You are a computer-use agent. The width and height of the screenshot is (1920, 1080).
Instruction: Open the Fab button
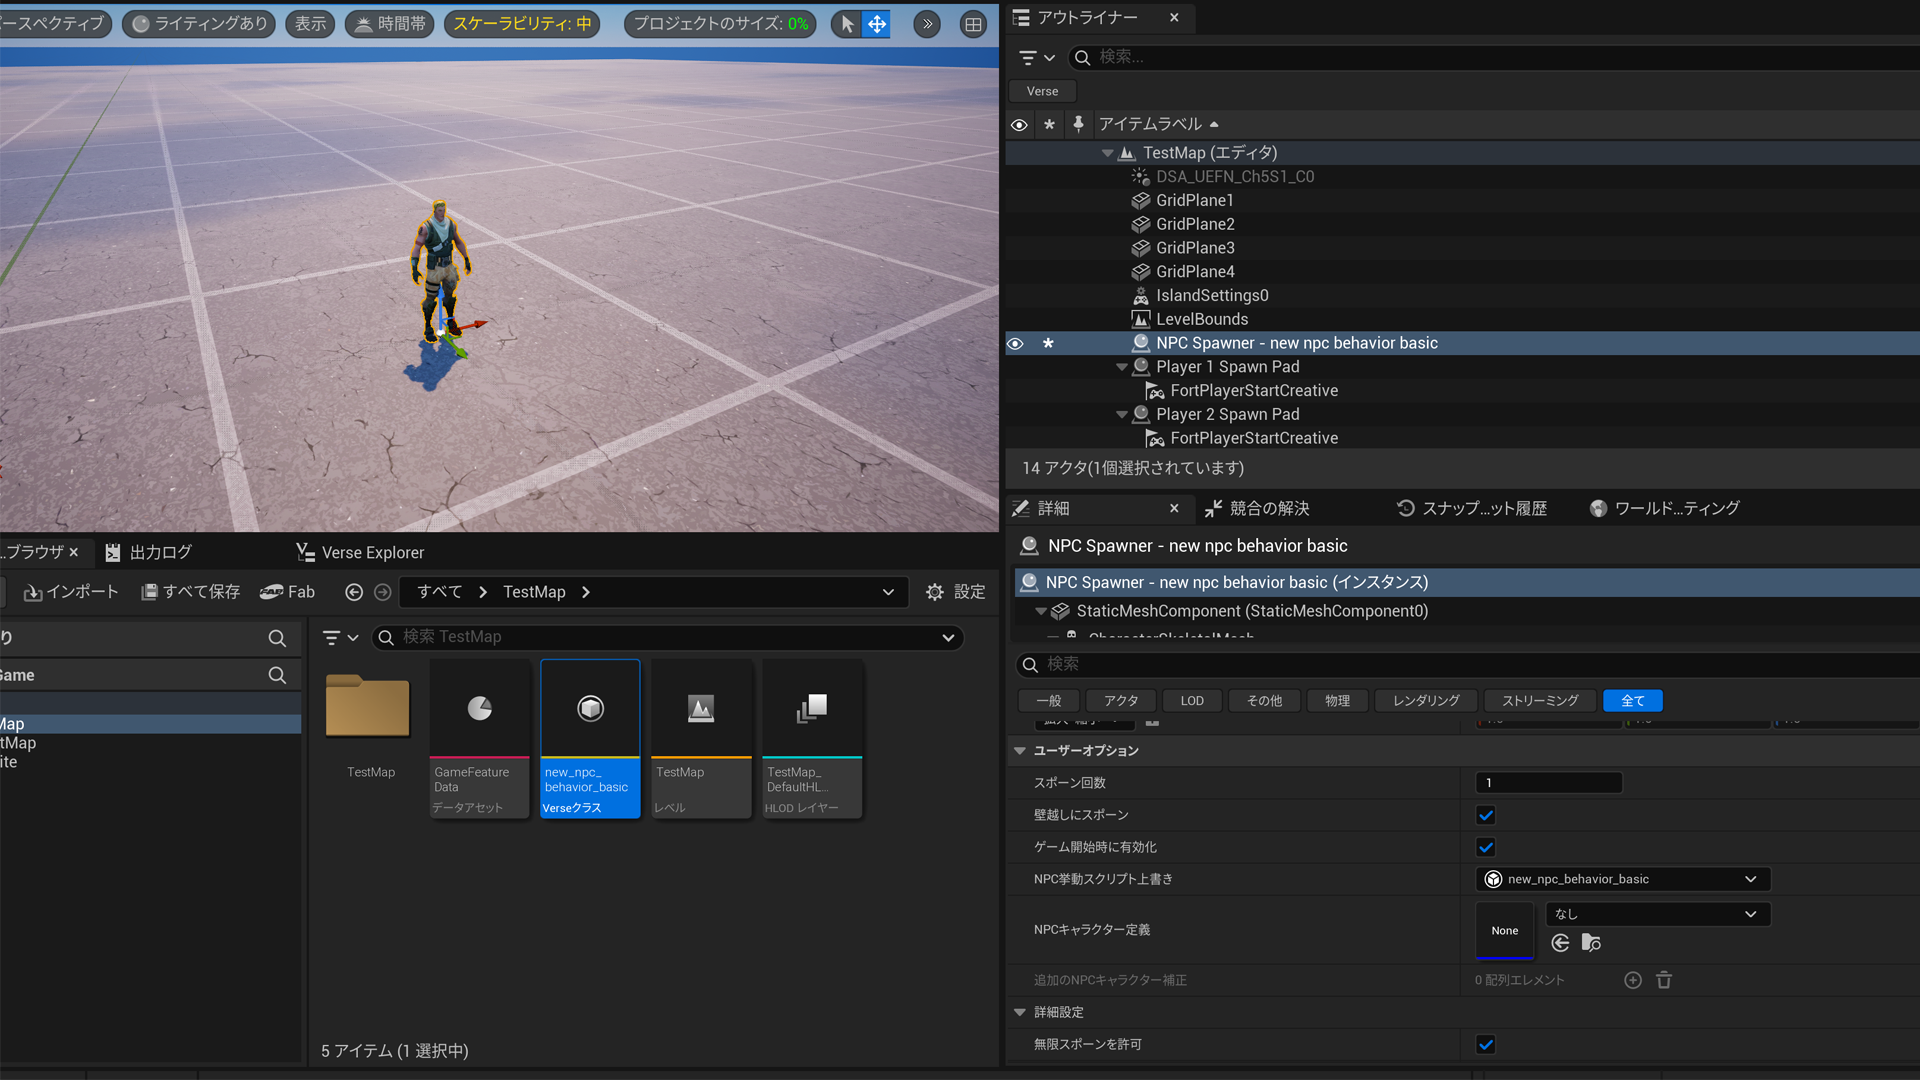coord(288,592)
